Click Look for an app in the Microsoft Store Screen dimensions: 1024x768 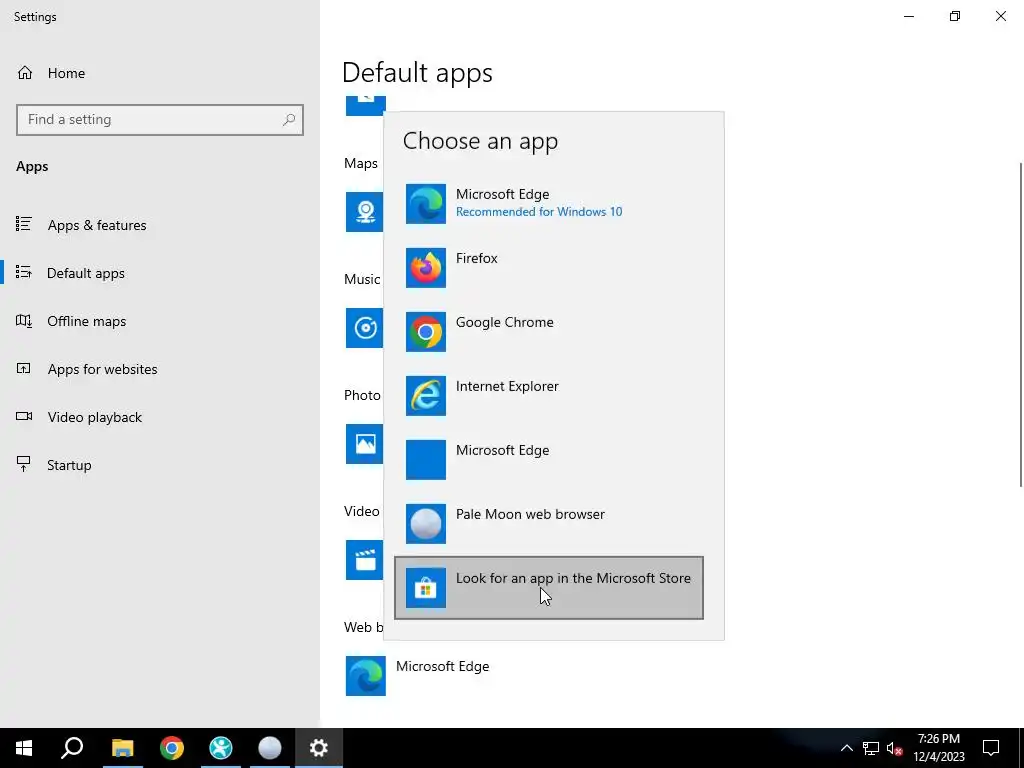pyautogui.click(x=549, y=588)
